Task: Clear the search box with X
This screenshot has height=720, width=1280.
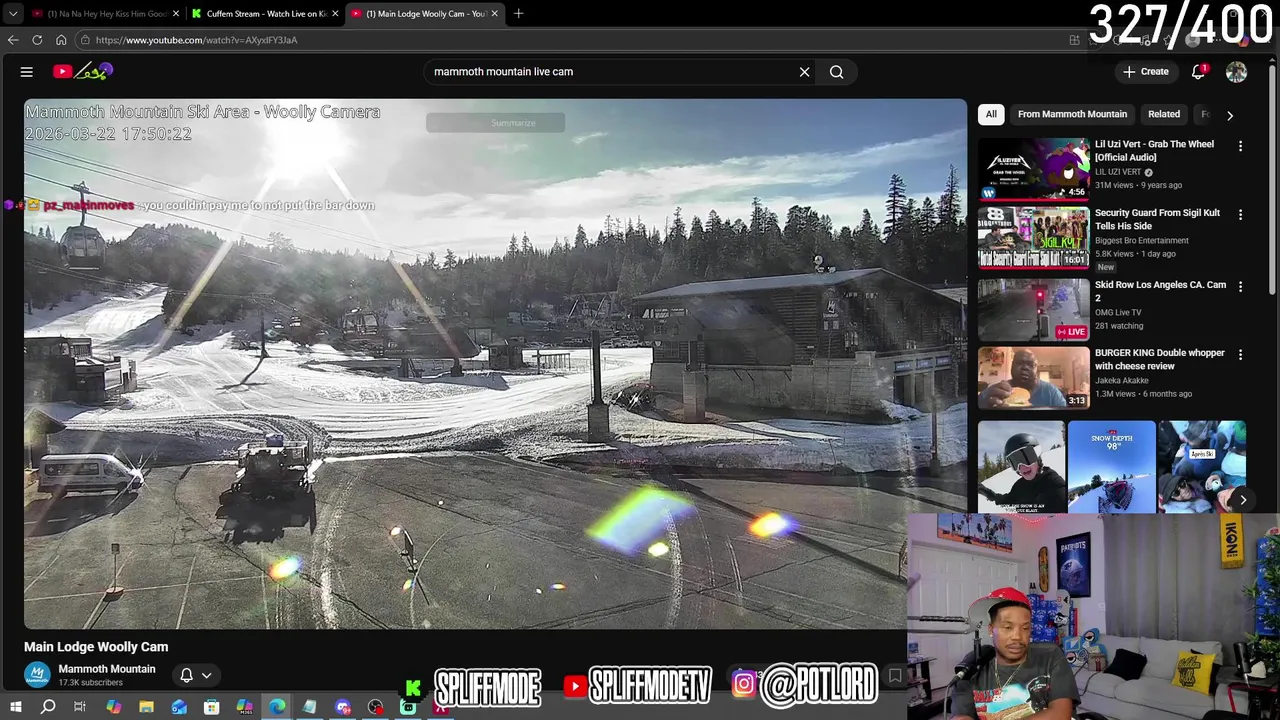Action: point(804,72)
